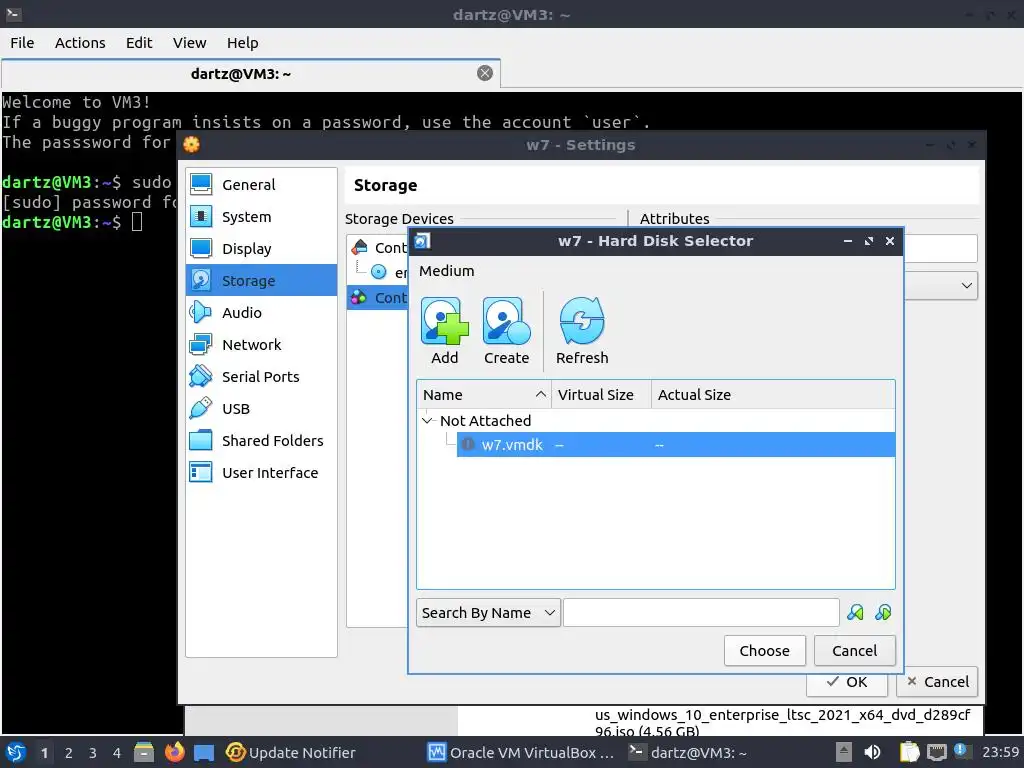This screenshot has width=1024, height=768.
Task: Open Serial Ports settings category
Action: point(261,377)
